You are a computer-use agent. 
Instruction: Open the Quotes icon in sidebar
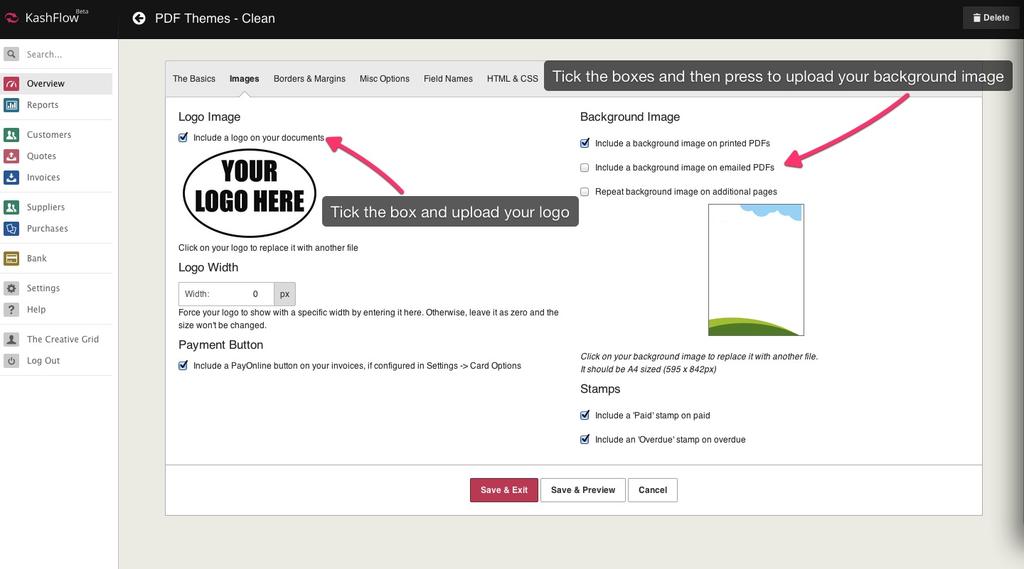click(x=12, y=156)
